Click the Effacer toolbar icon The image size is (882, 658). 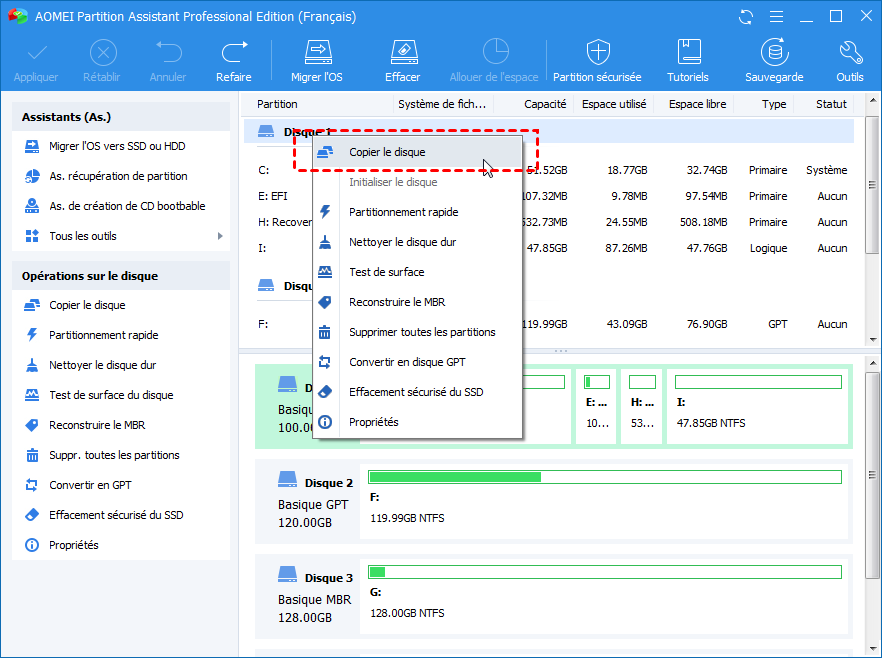coord(402,52)
